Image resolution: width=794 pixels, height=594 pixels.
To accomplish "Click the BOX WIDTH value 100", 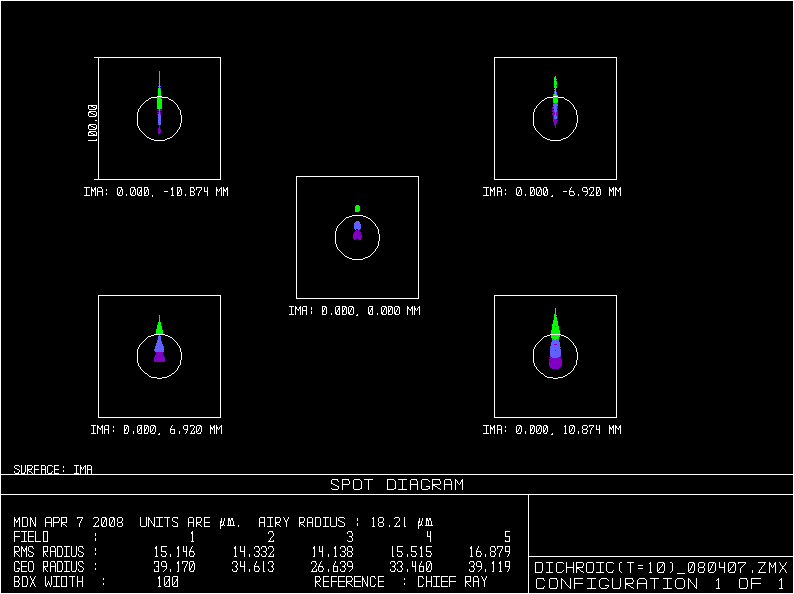I will [168, 582].
